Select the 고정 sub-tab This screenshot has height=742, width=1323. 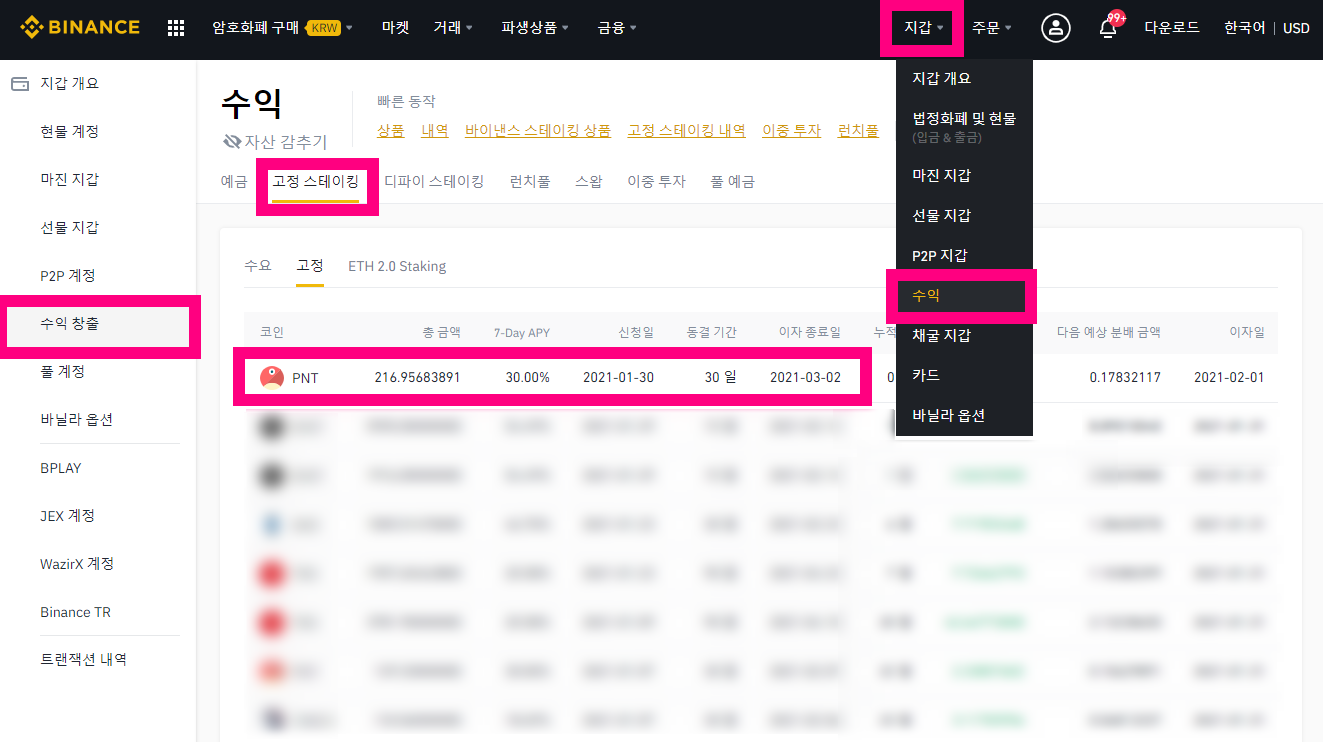click(310, 266)
